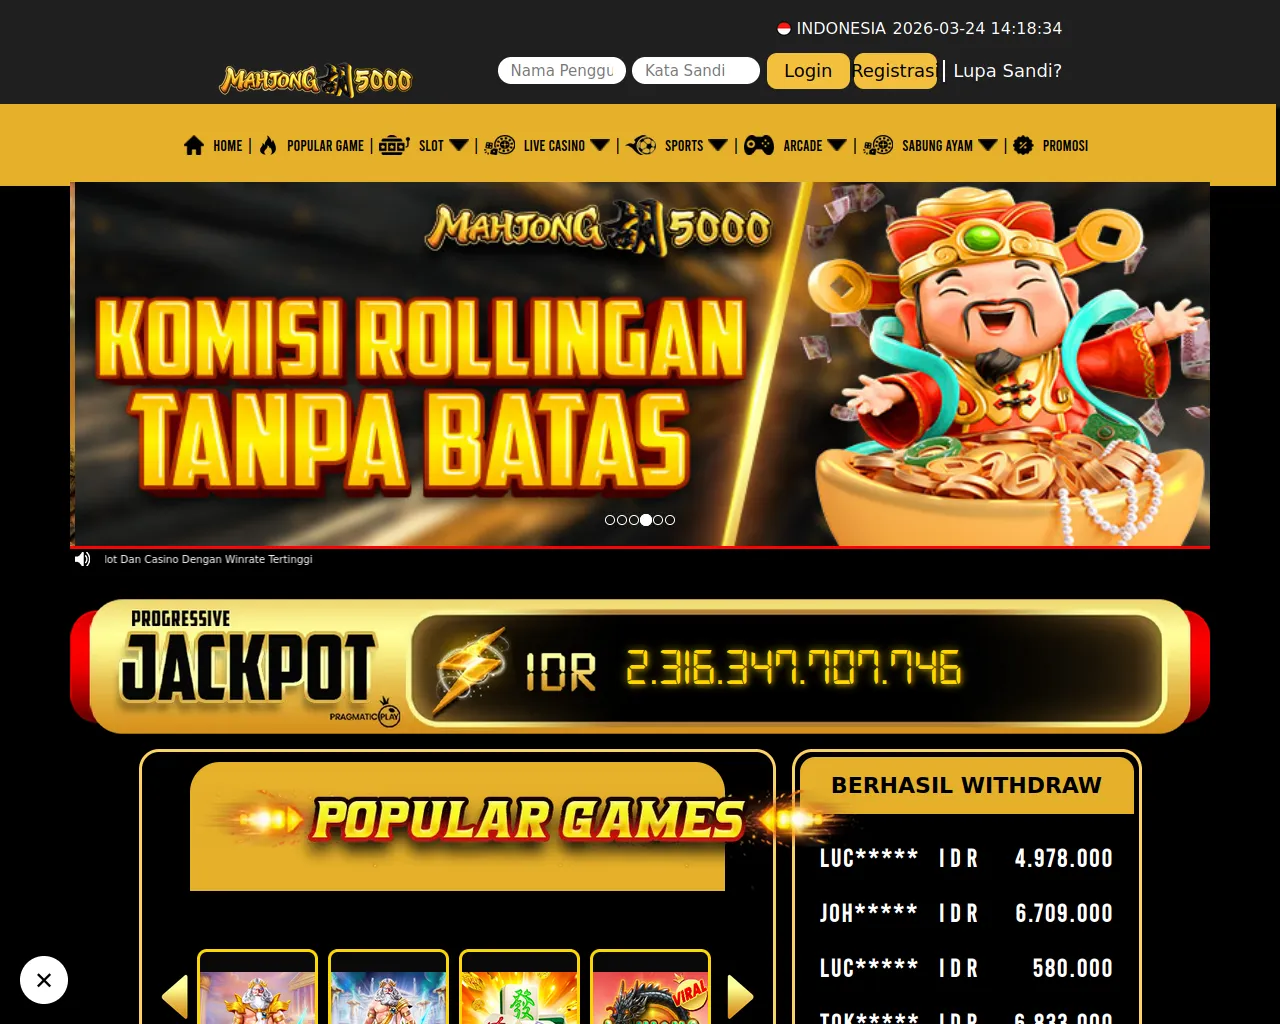Screen dimensions: 1280x1024
Task: Click the Sports soccer ball icon
Action: point(641,145)
